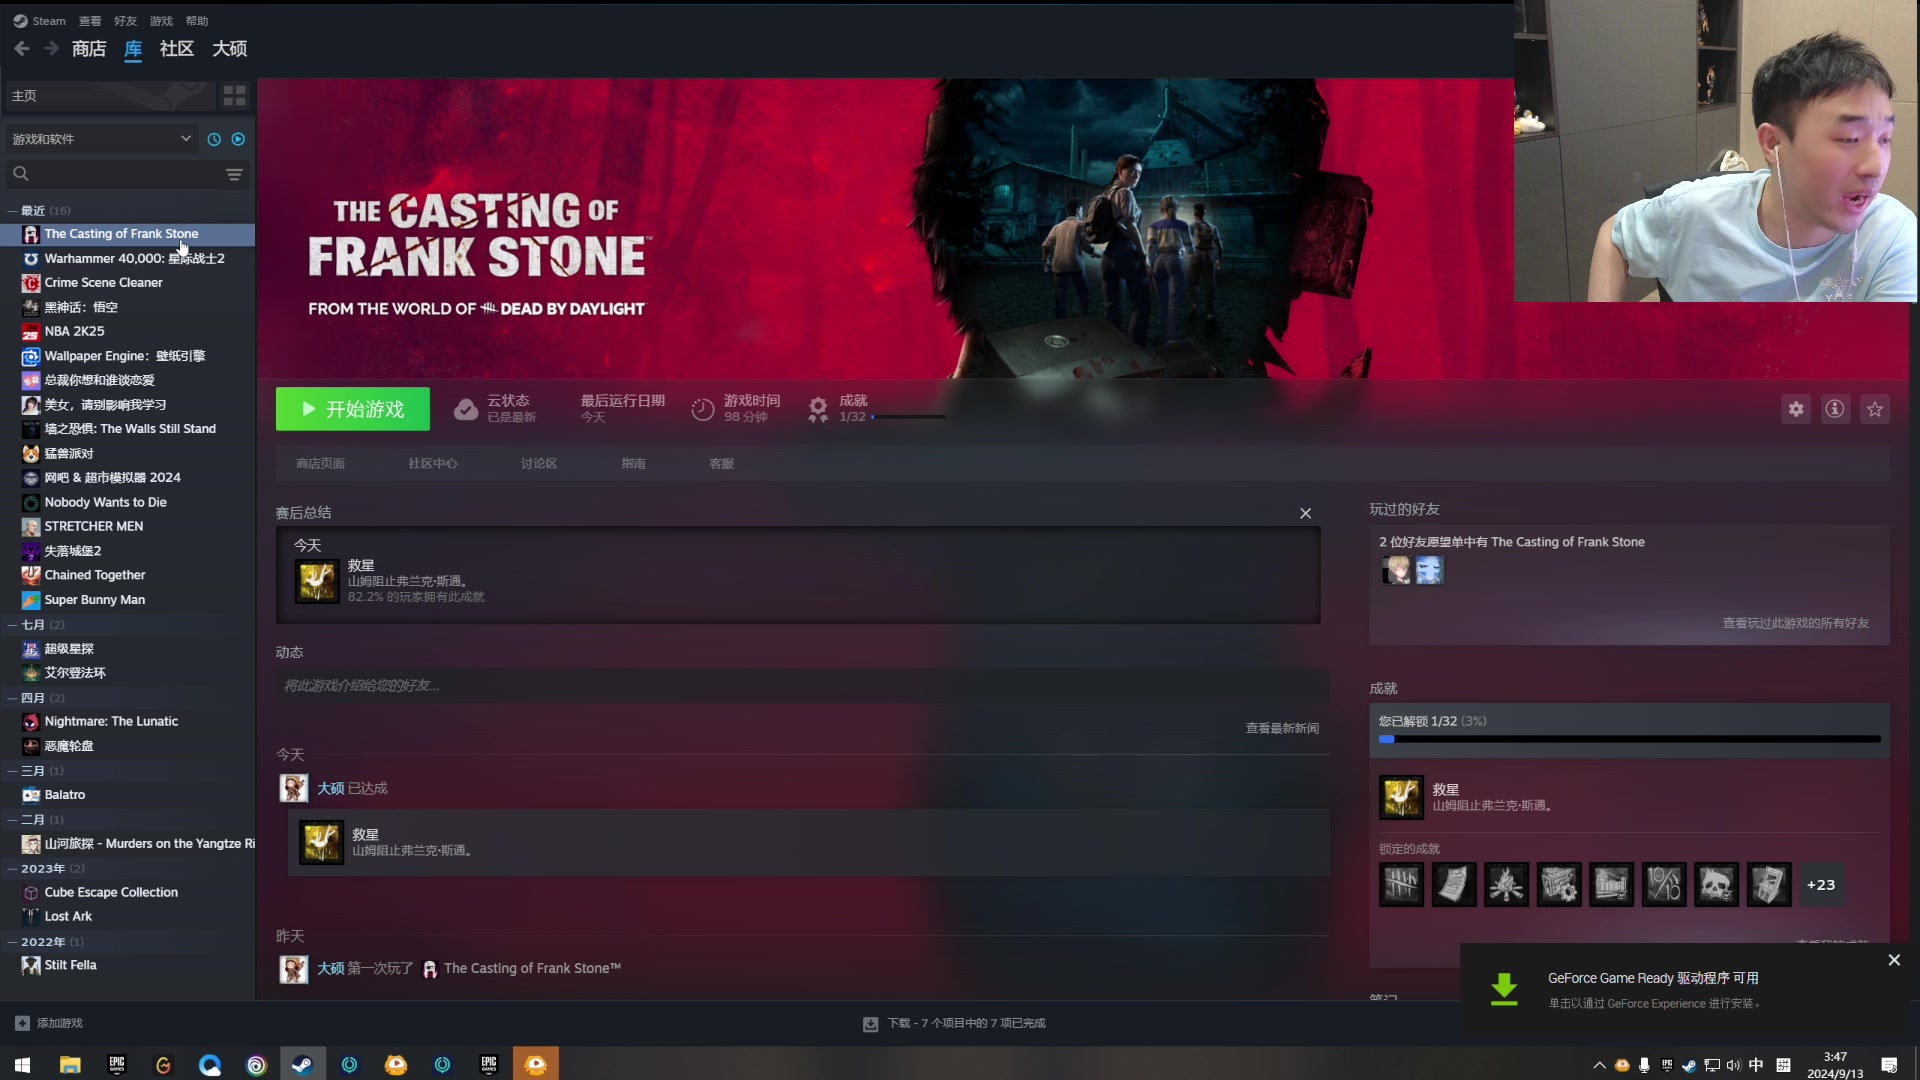Add game to favorites with star icon
Image resolution: width=1920 pixels, height=1080 pixels.
coord(1875,409)
